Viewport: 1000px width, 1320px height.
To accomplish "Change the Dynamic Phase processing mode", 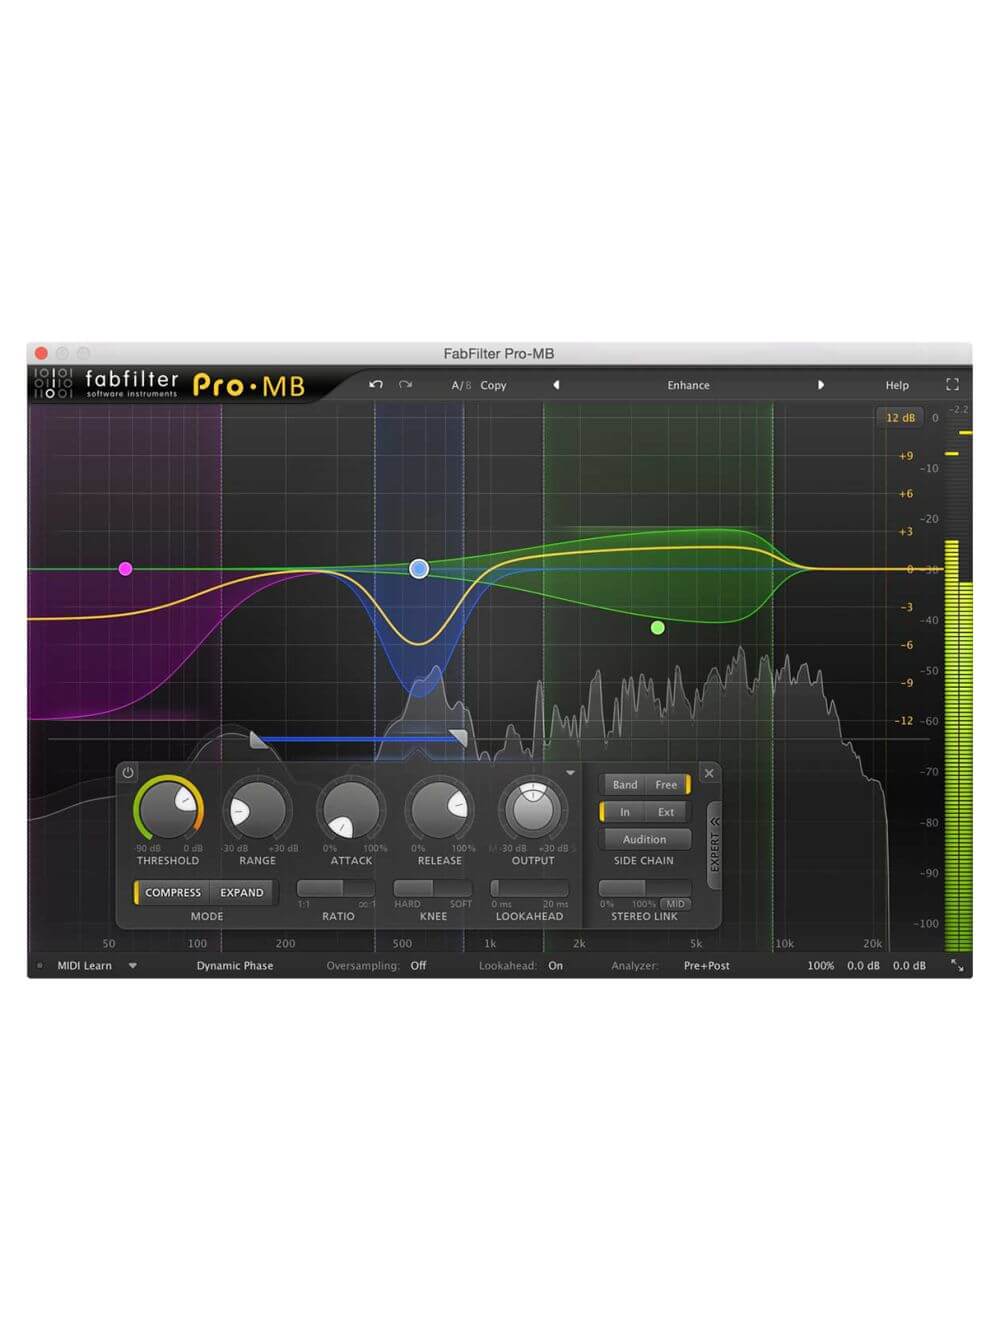I will [x=234, y=966].
